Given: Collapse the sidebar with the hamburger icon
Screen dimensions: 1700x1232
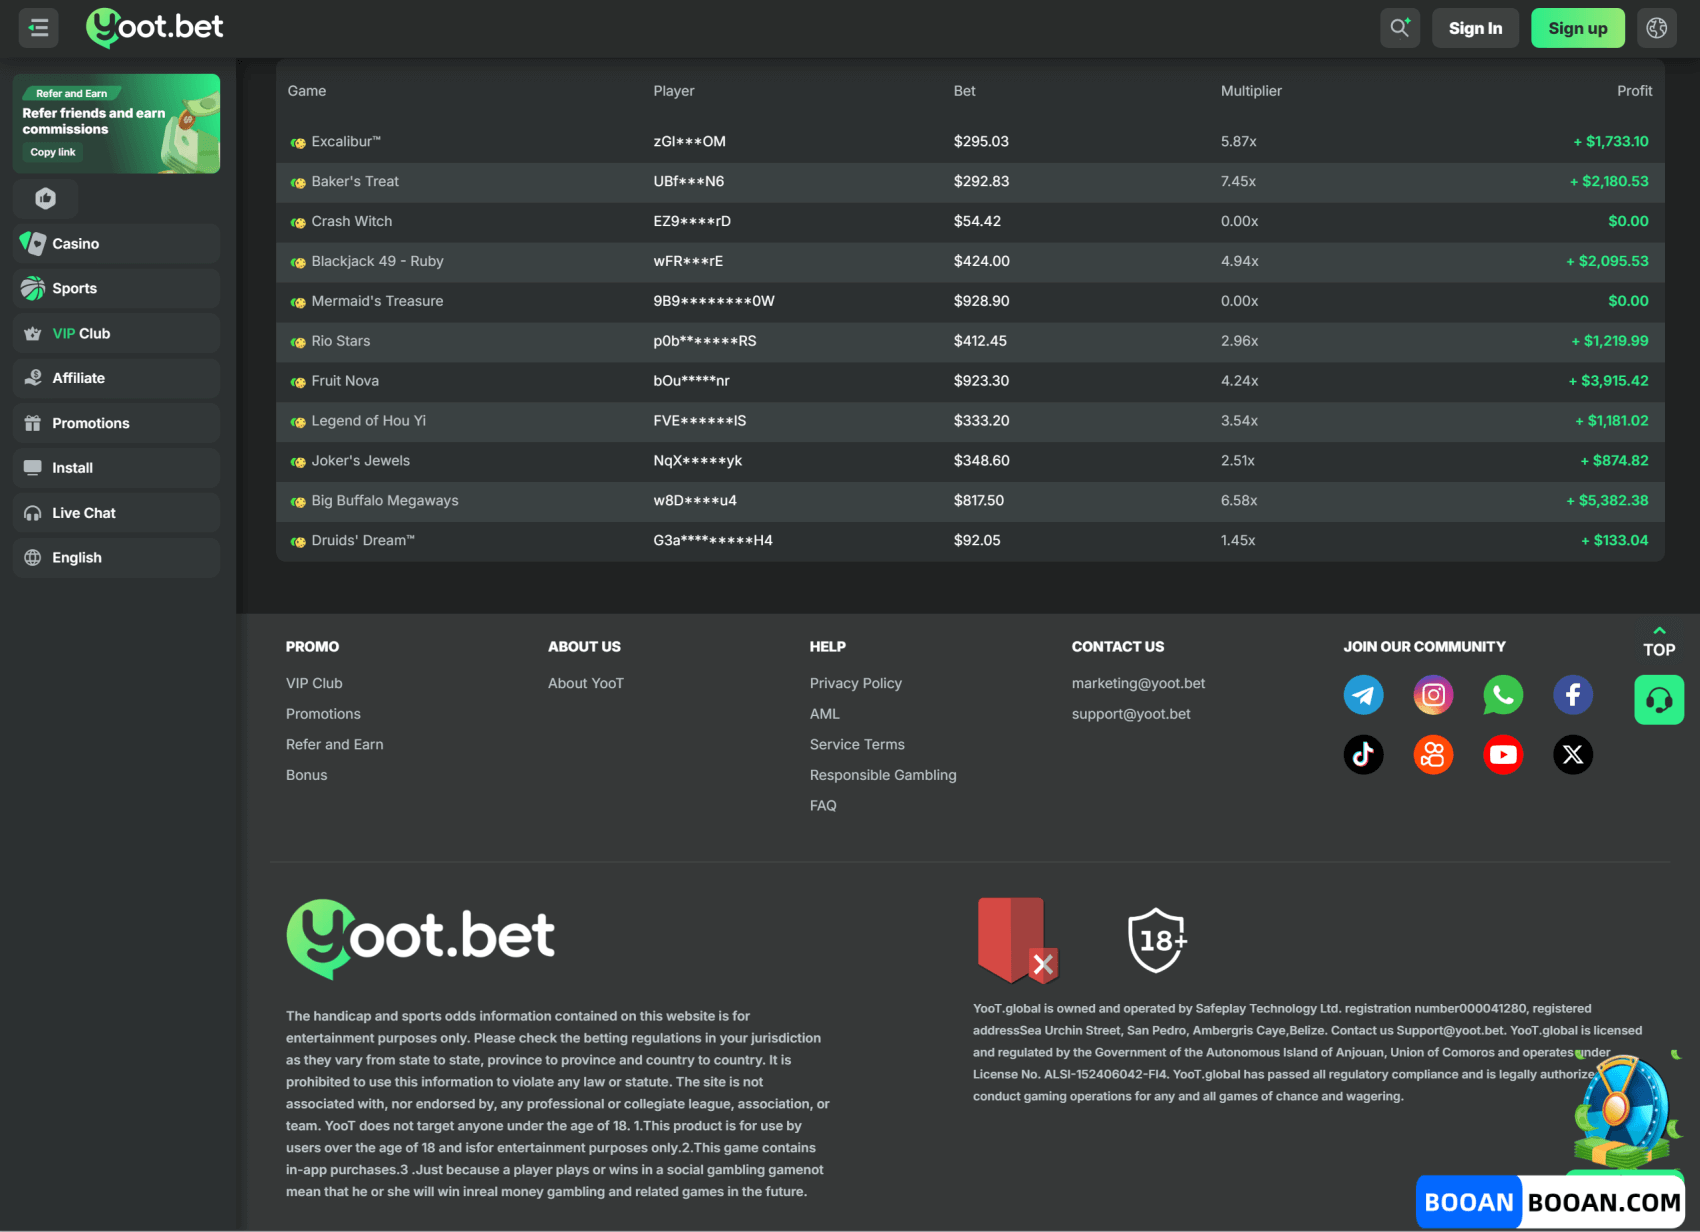Looking at the screenshot, I should [x=39, y=28].
